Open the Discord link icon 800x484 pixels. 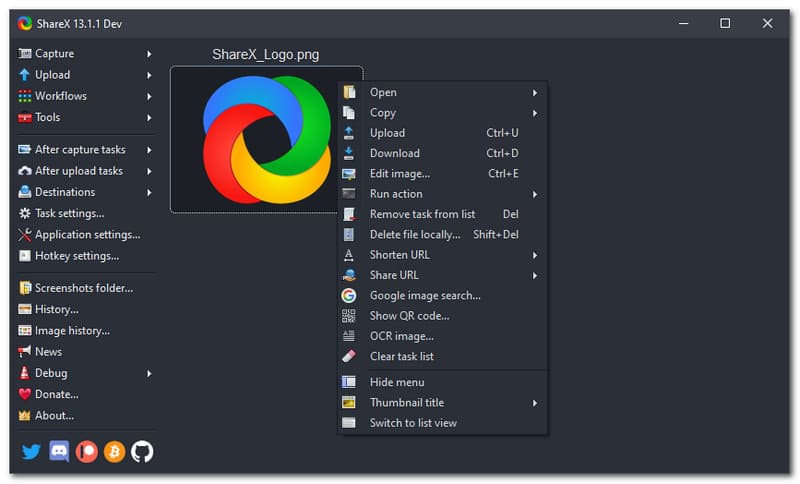[59, 452]
